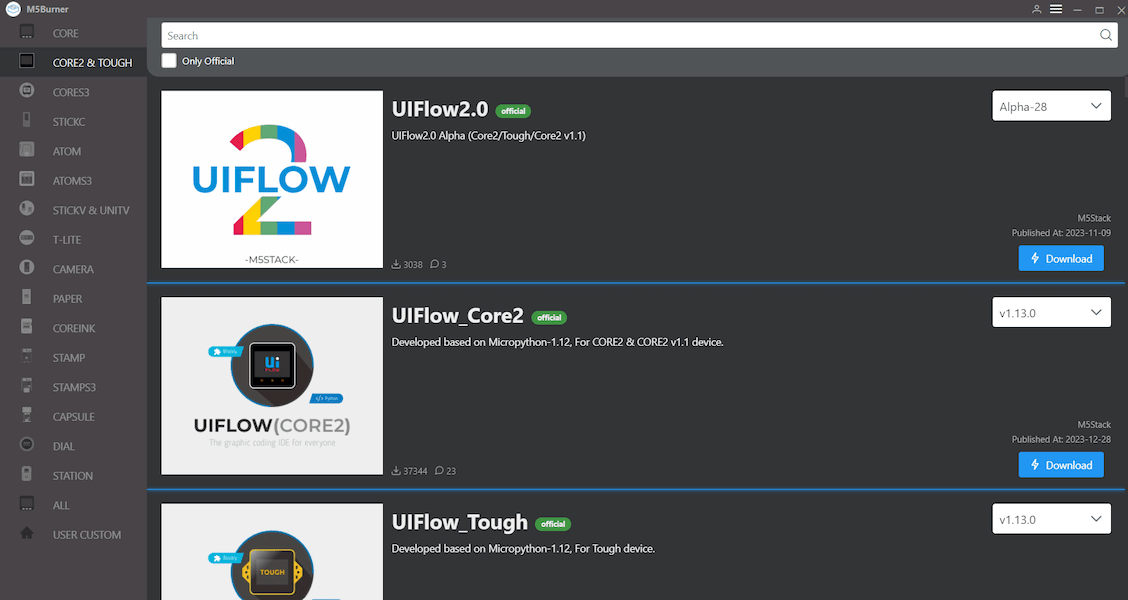Select the COREINK device icon
Viewport: 1128px width, 600px height.
pos(27,327)
